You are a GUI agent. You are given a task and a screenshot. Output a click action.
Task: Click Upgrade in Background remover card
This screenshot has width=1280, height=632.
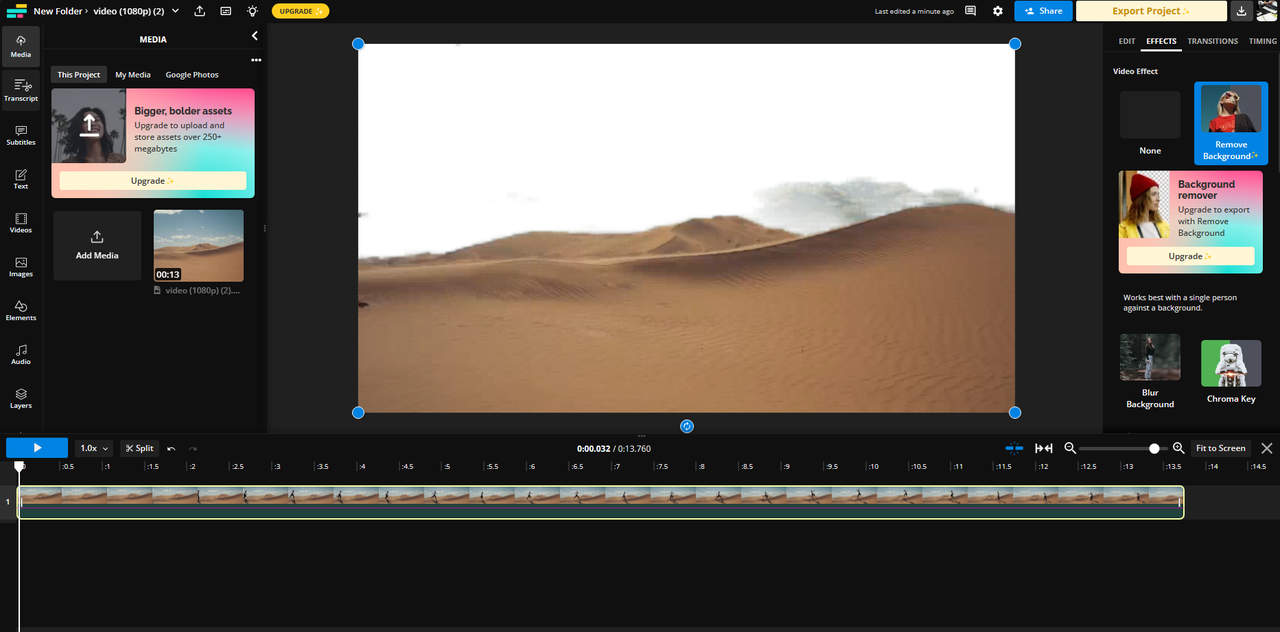pyautogui.click(x=1190, y=256)
